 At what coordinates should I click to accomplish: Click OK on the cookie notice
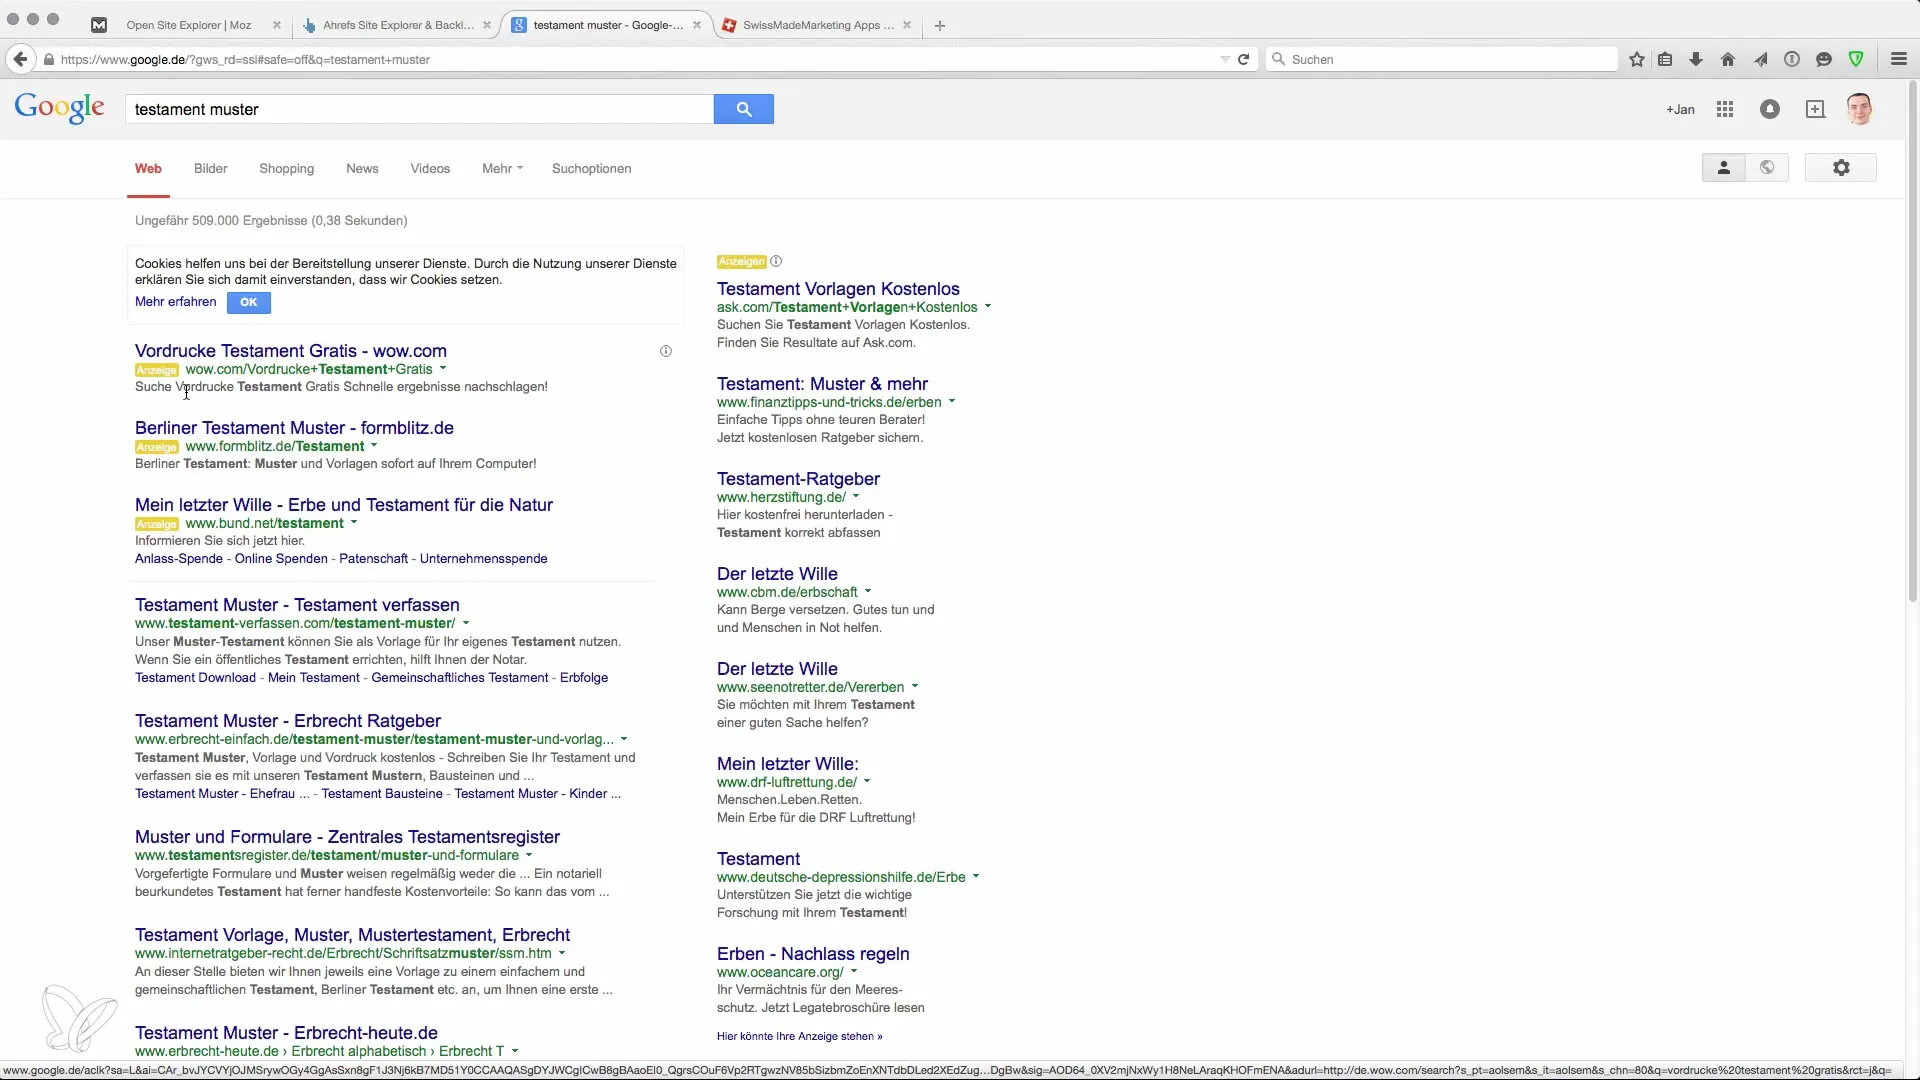tap(248, 302)
